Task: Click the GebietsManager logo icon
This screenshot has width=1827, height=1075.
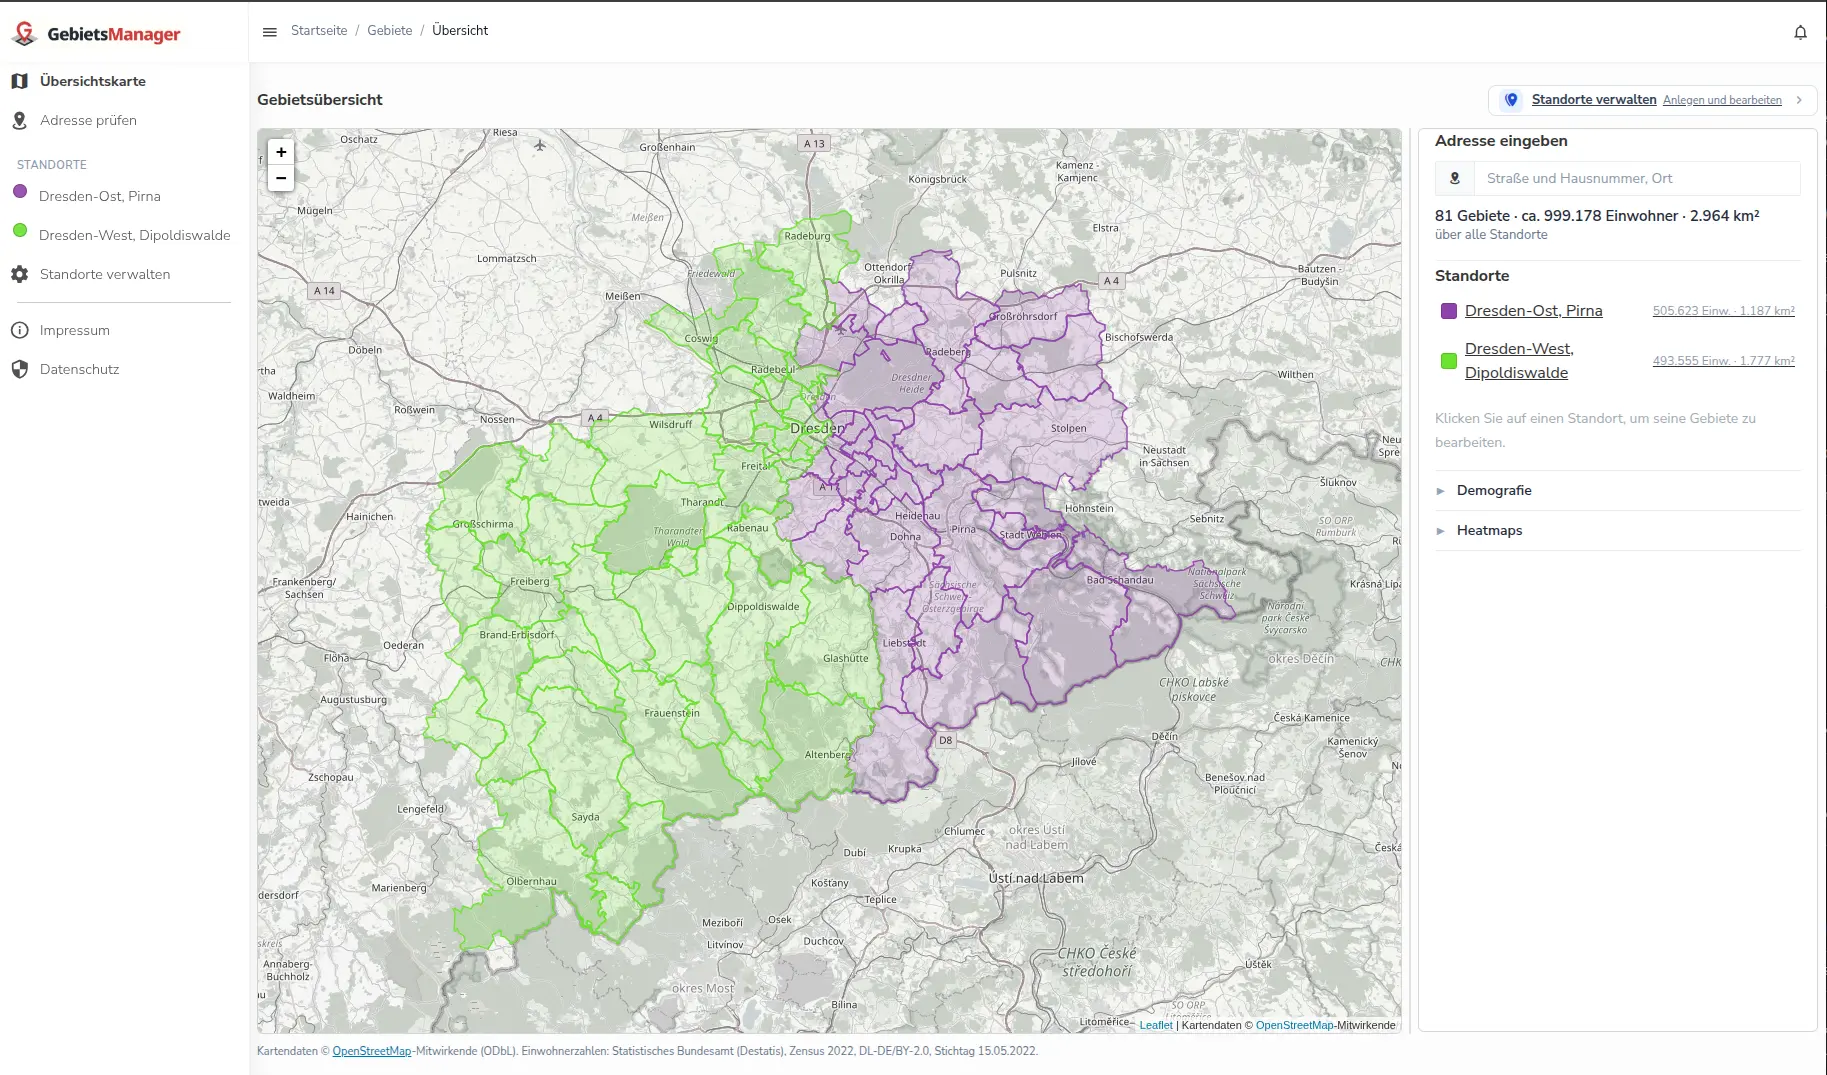Action: point(24,33)
